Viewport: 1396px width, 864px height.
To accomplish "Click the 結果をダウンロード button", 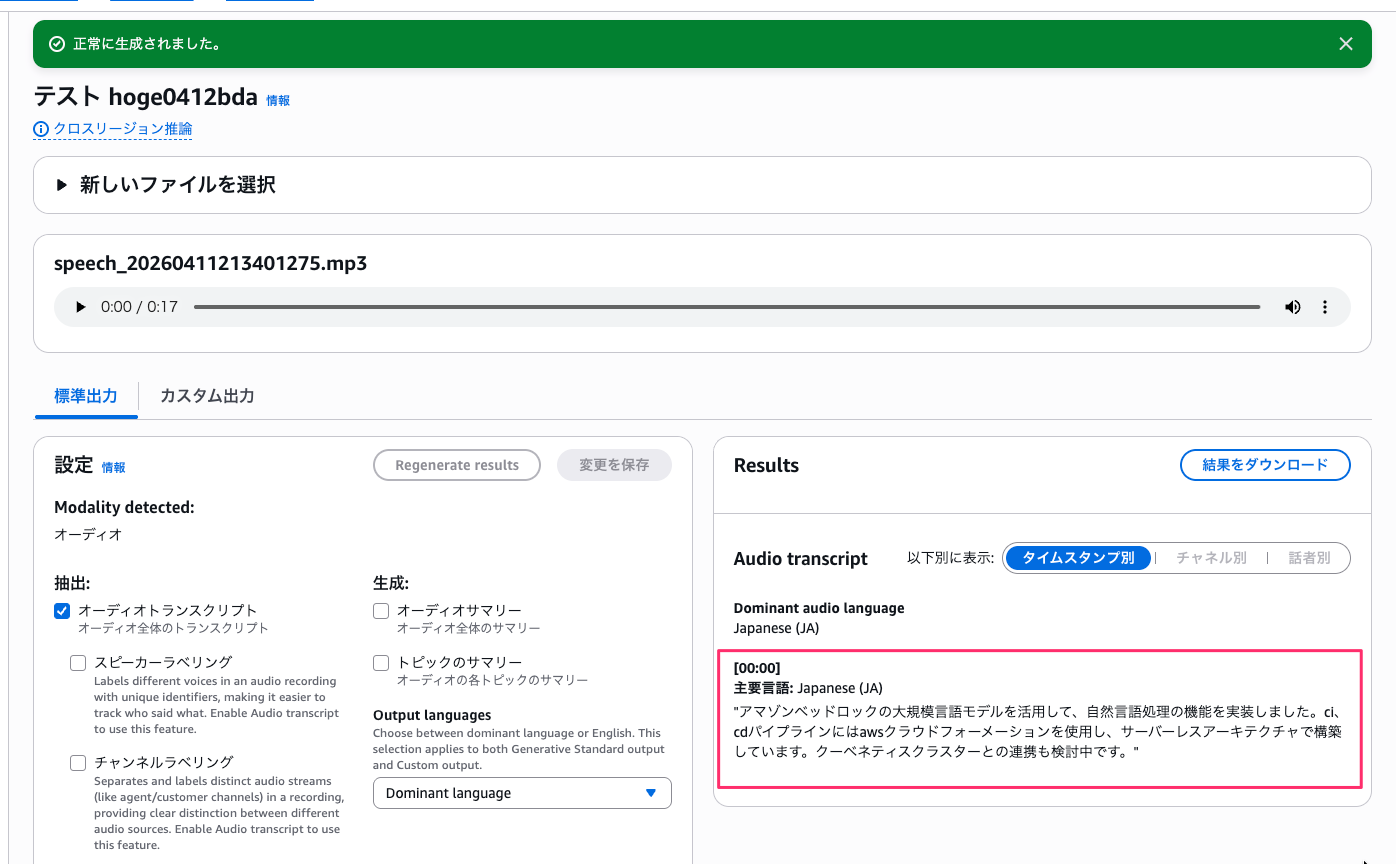I will 1265,465.
